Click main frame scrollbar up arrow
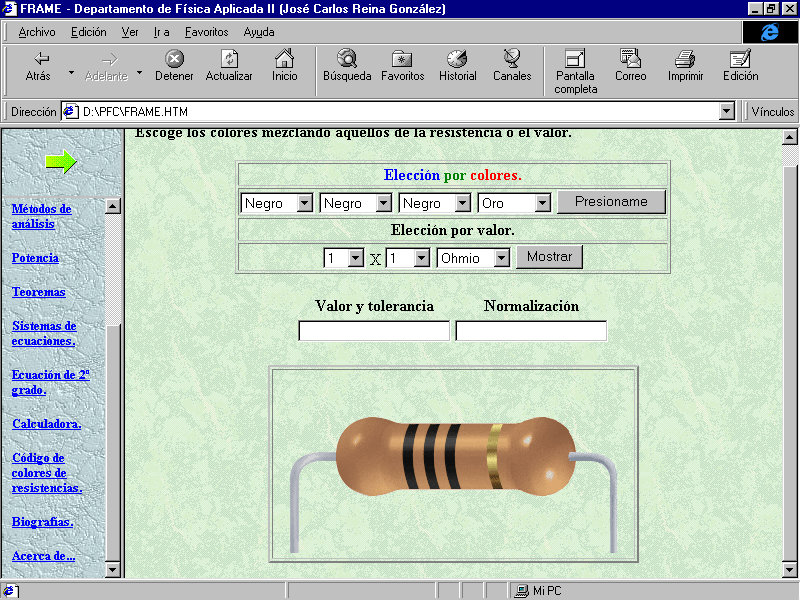 tap(789, 137)
